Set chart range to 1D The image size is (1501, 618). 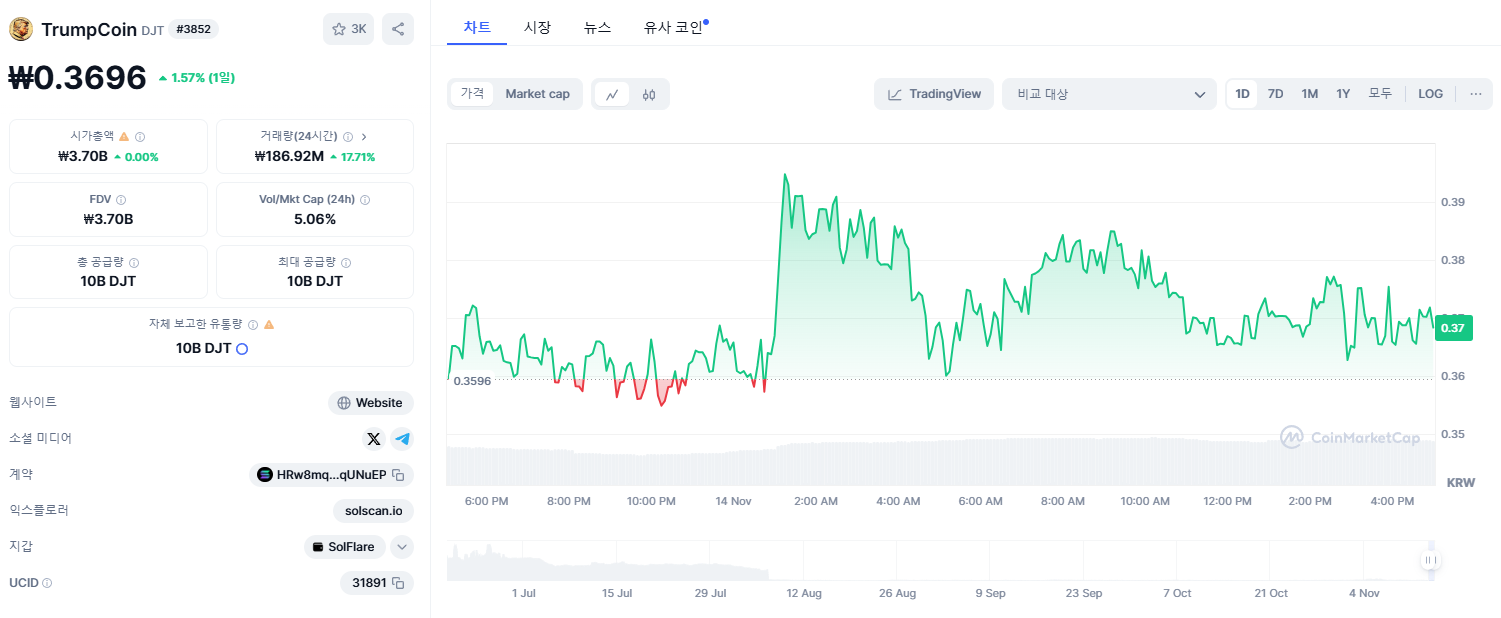[x=1242, y=94]
